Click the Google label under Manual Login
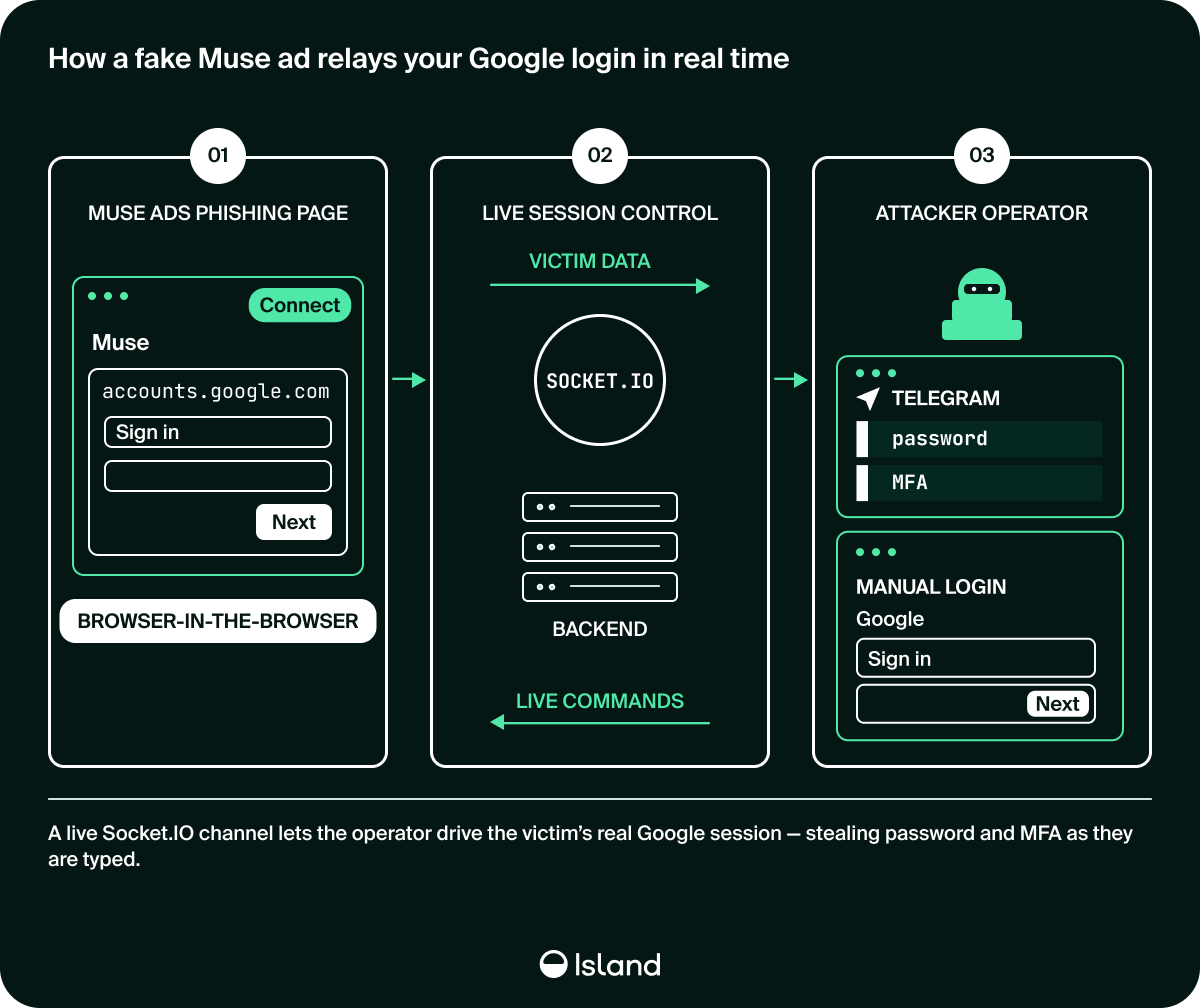This screenshot has height=1008, width=1200. tap(890, 619)
